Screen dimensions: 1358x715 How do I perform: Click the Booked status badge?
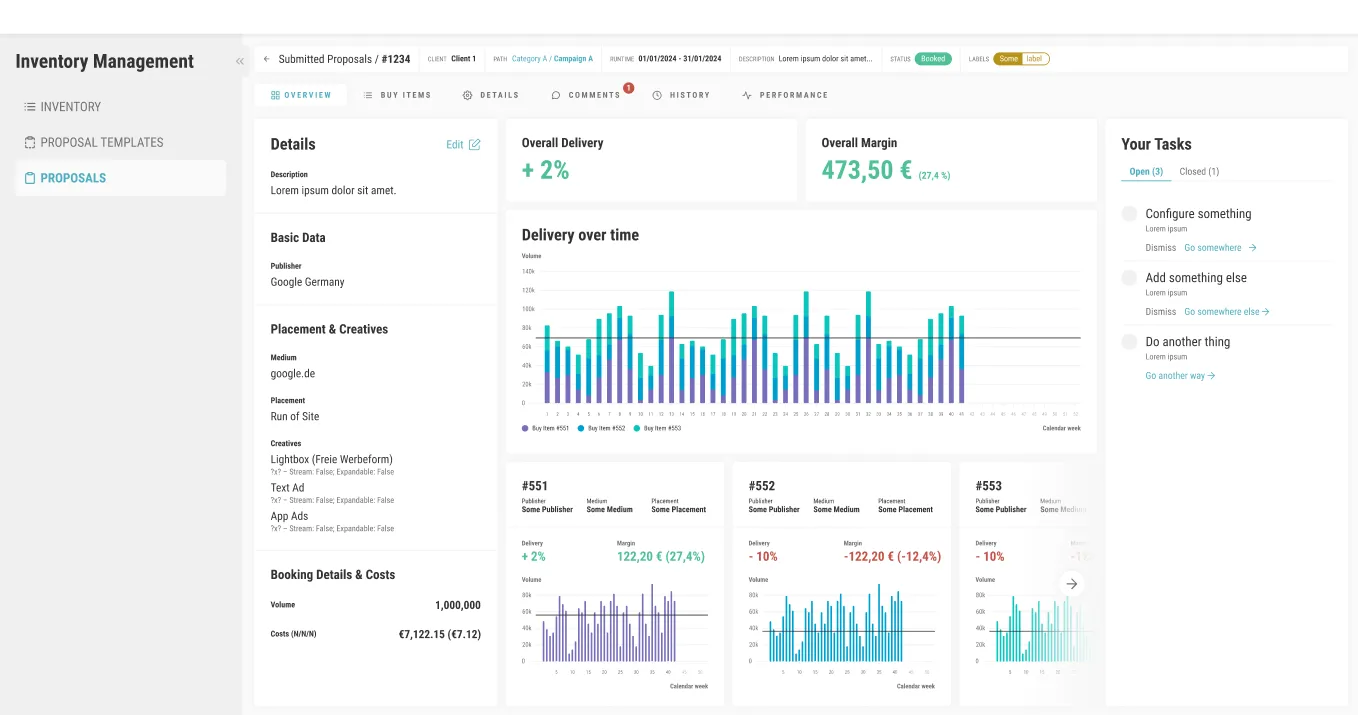933,59
